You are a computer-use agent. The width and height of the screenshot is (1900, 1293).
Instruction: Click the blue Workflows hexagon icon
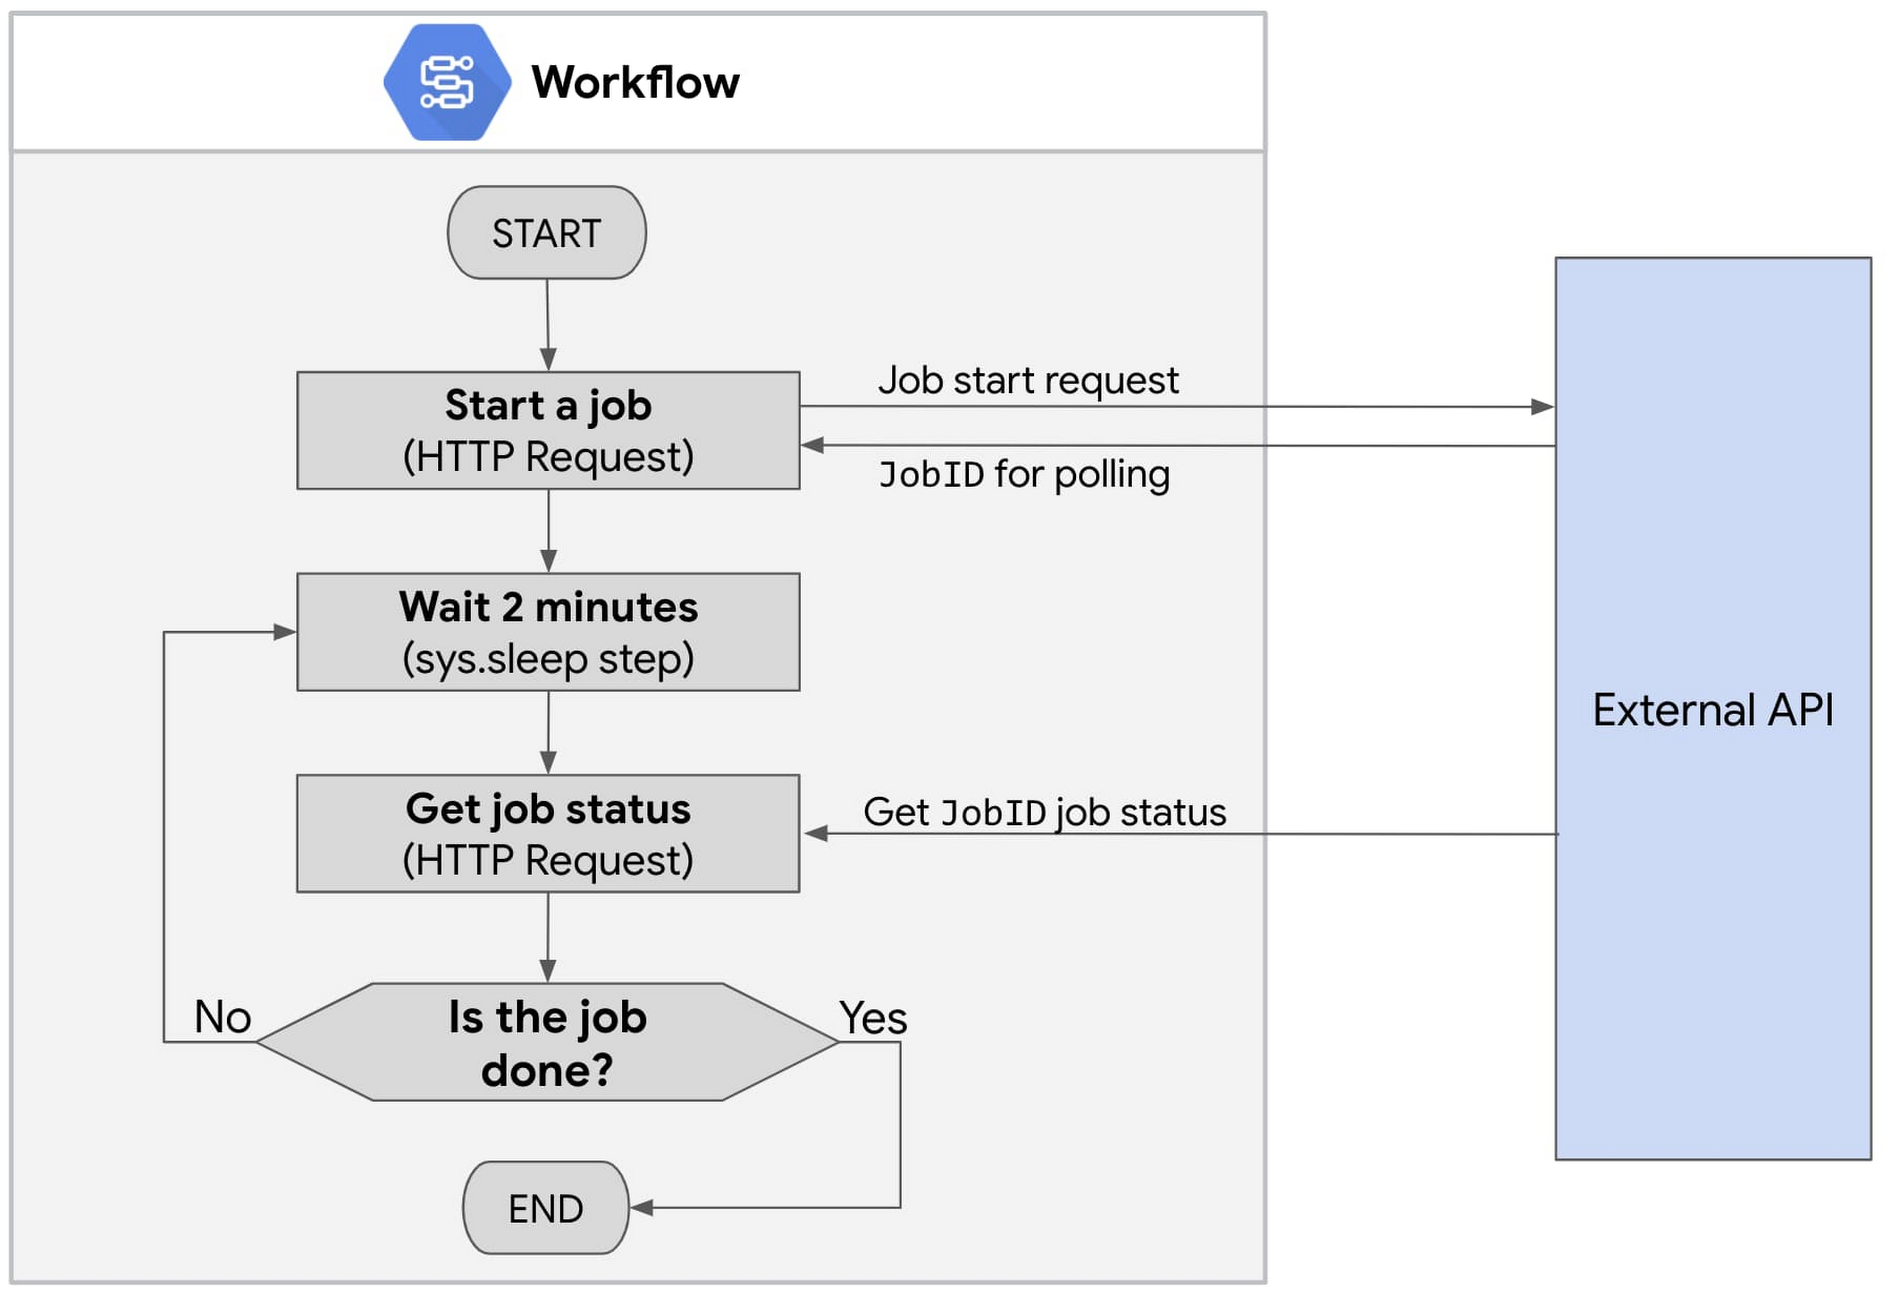tap(447, 82)
